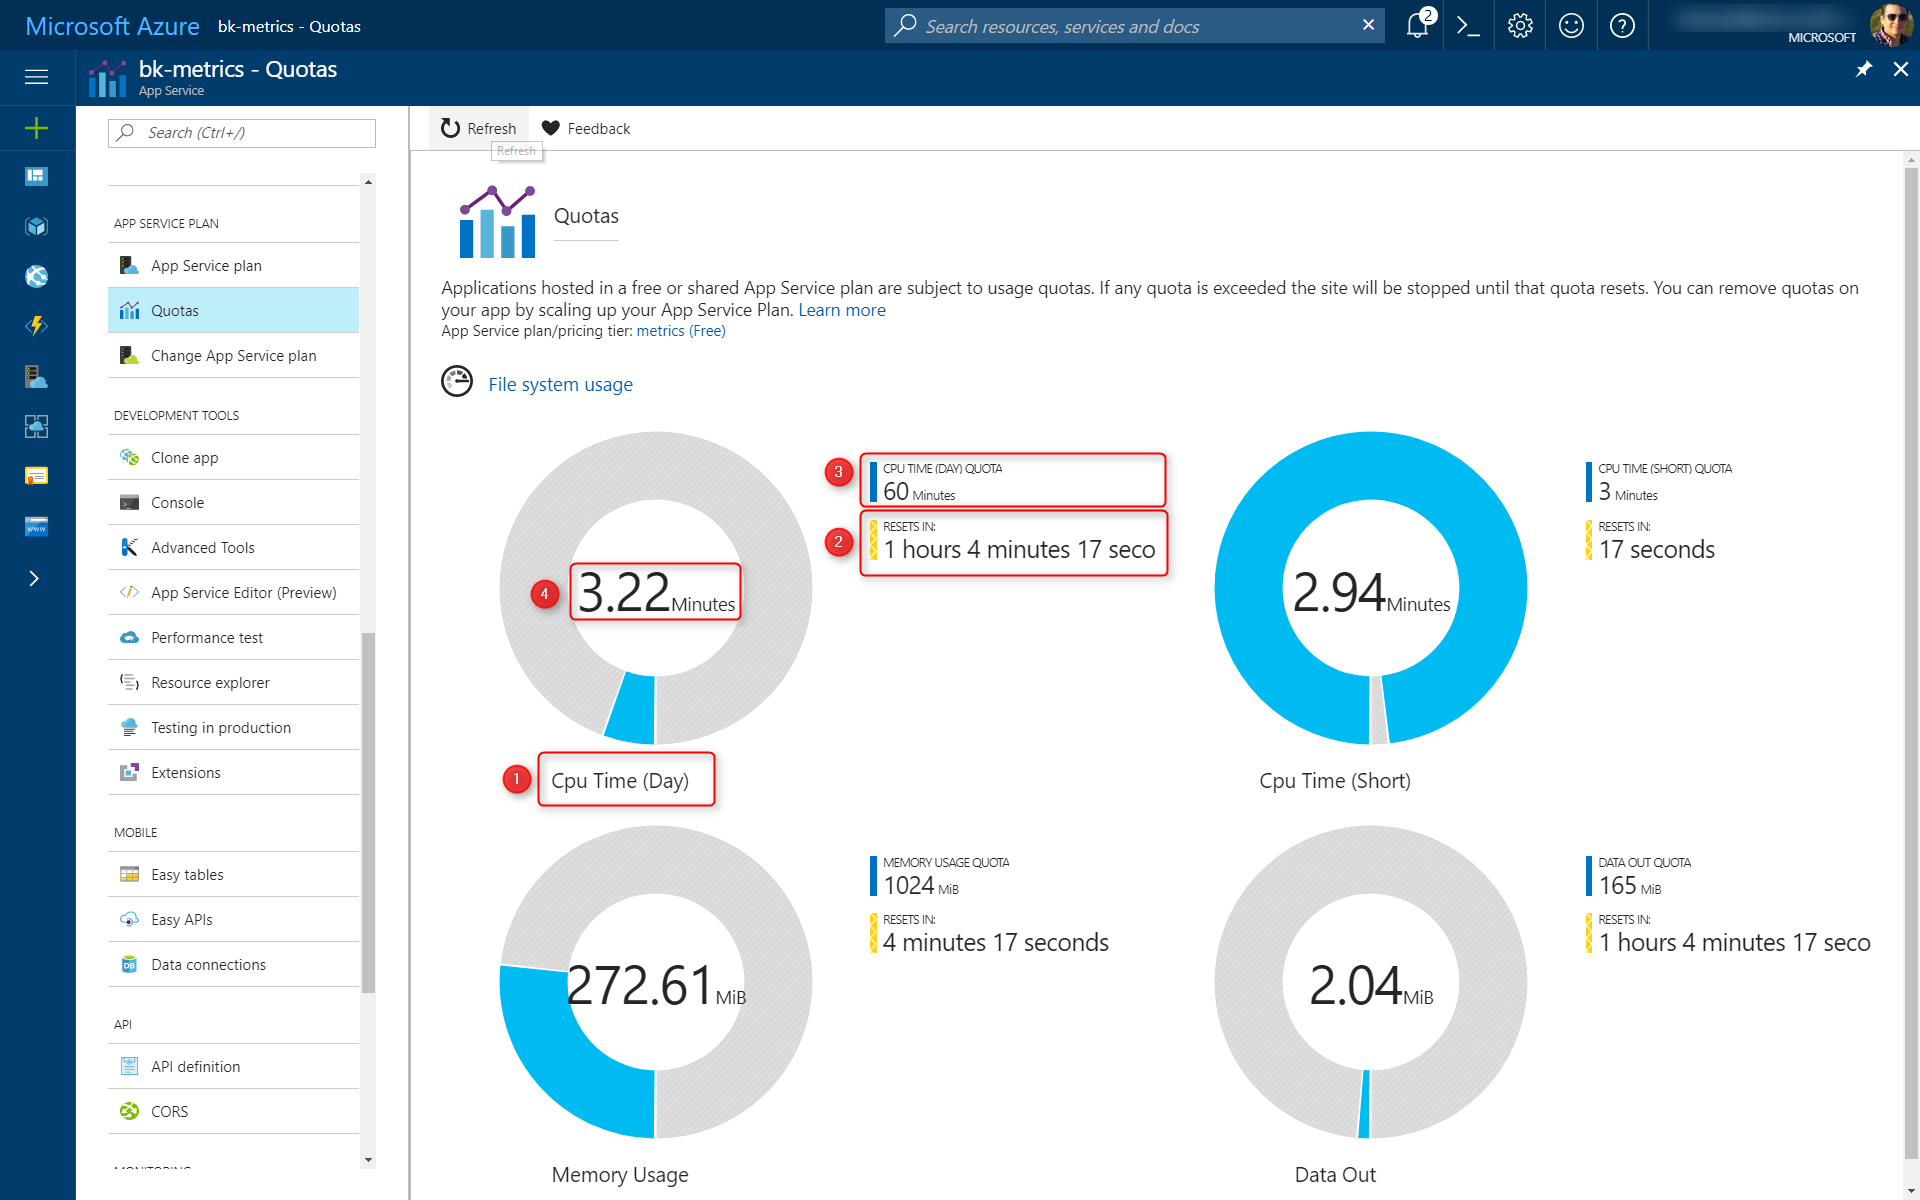1920x1200 pixels.
Task: Click the Resource explorer icon
Action: click(129, 682)
